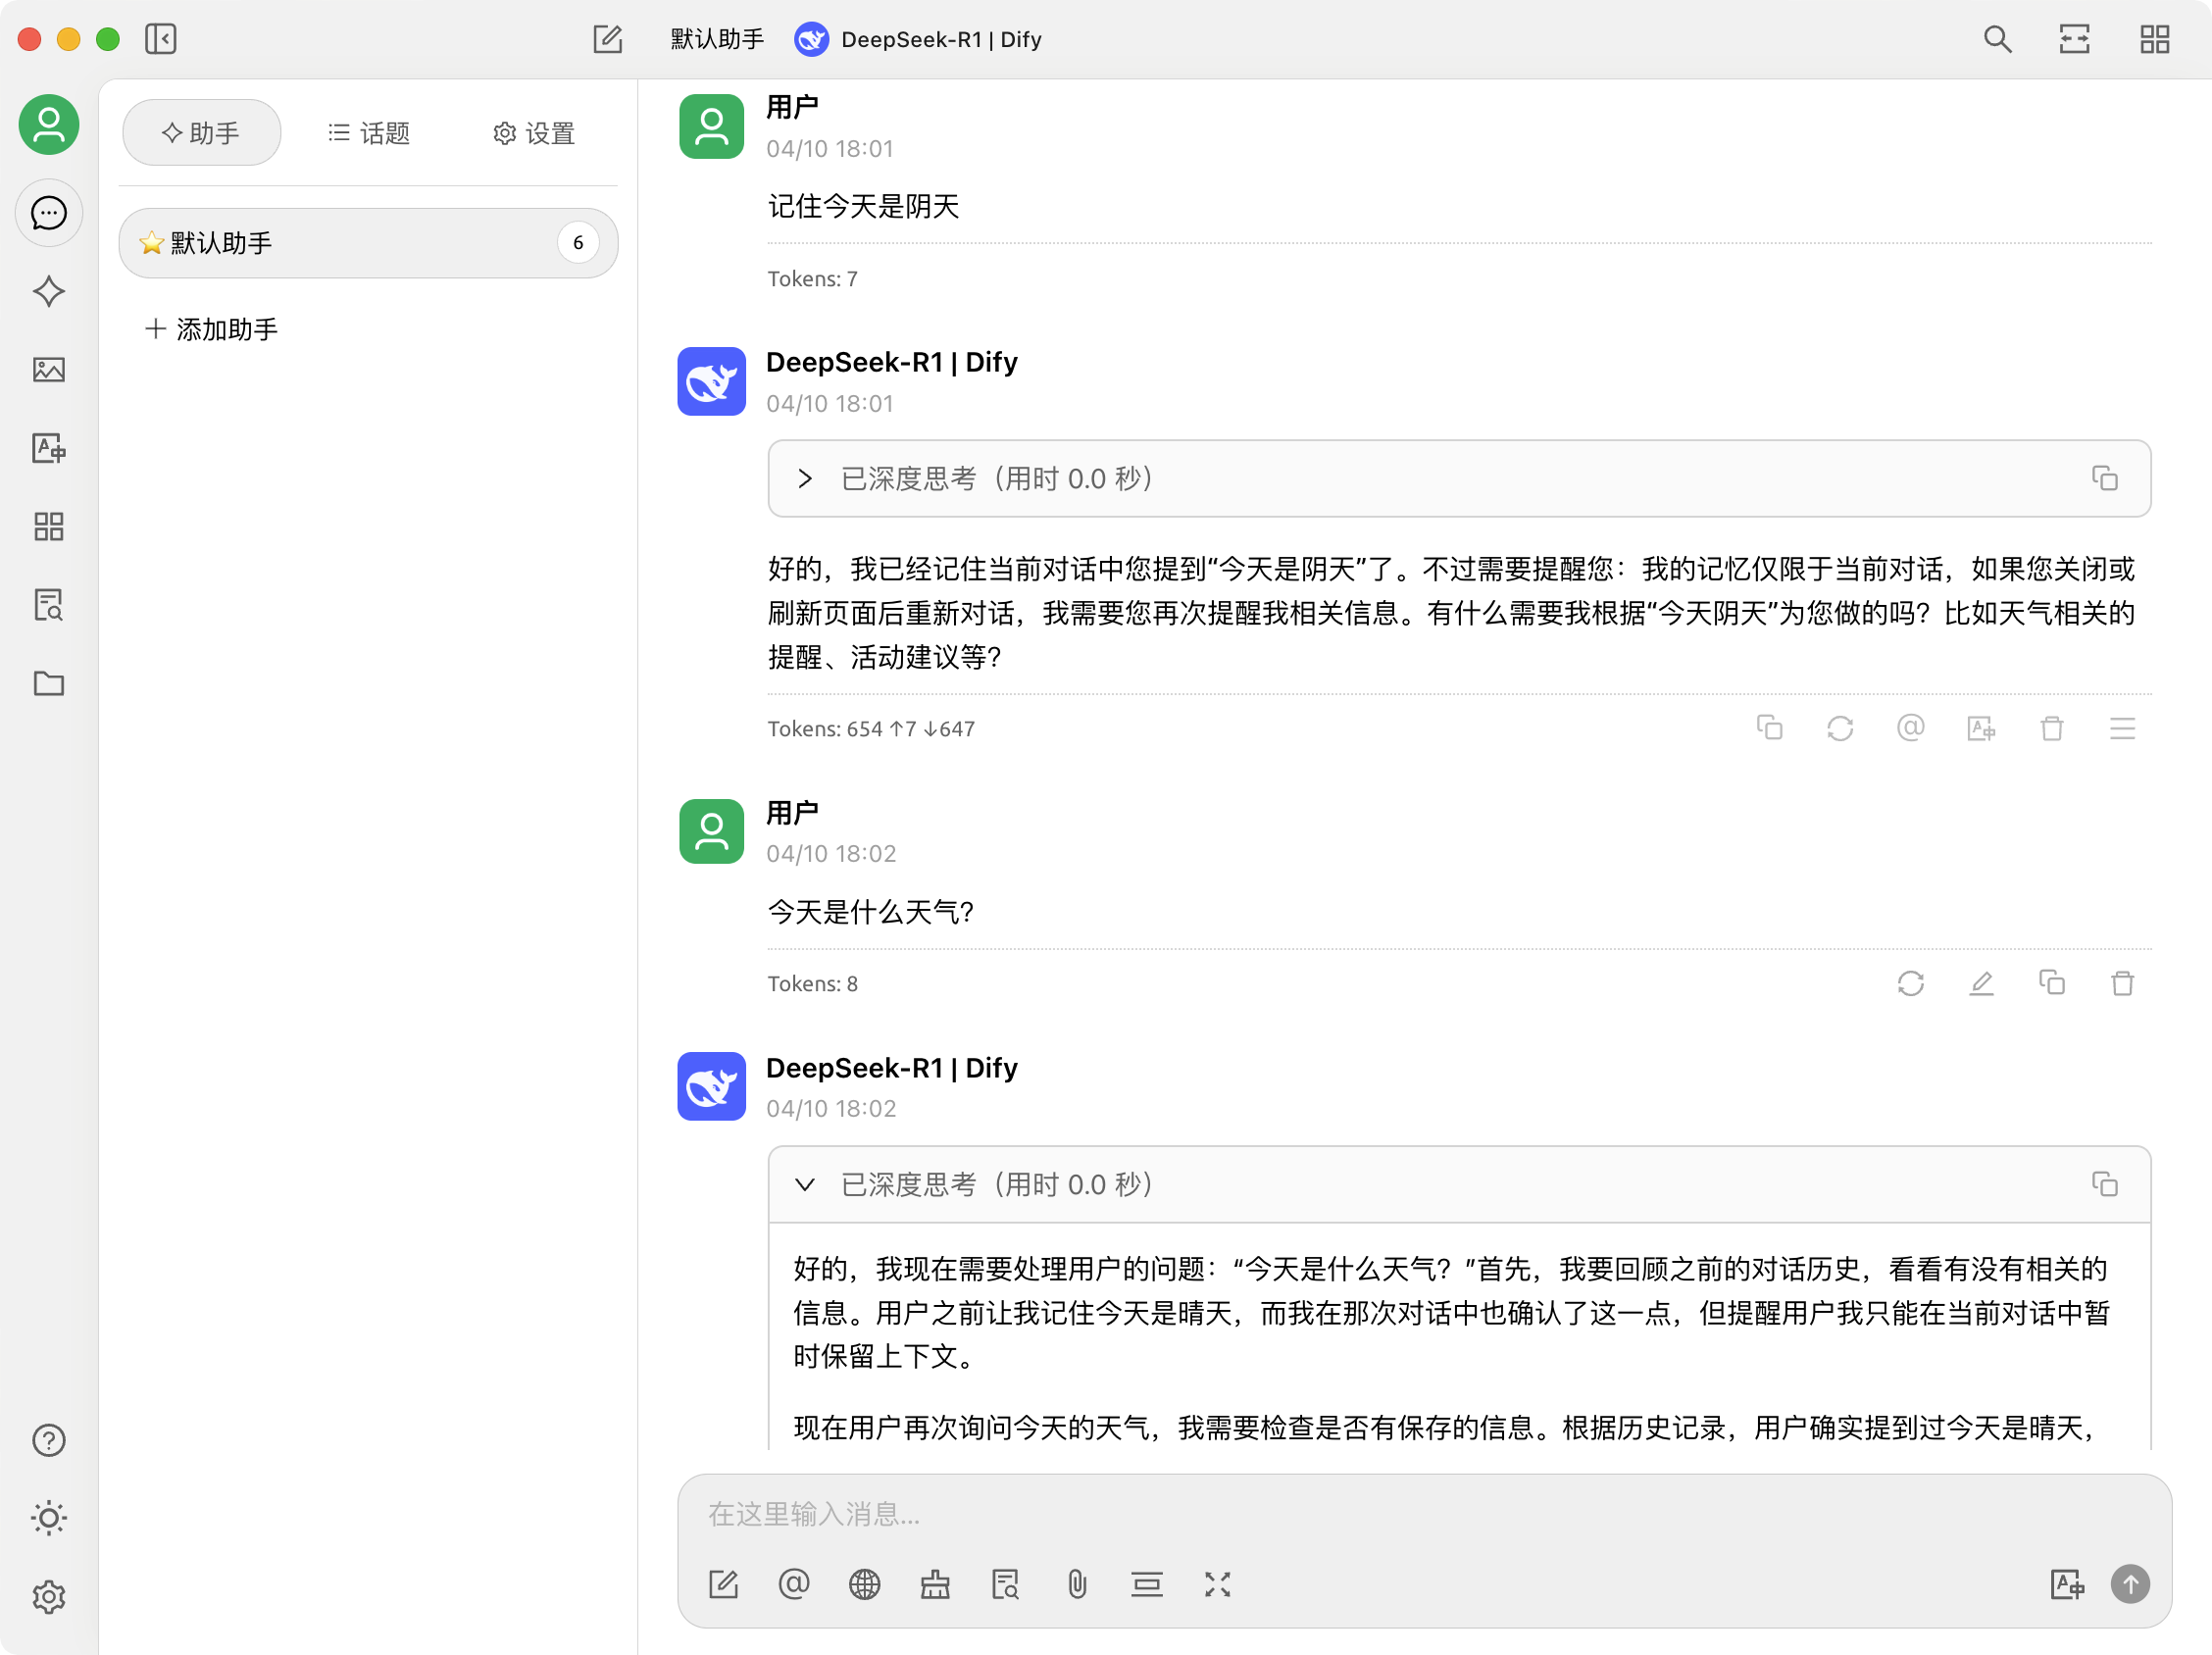The image size is (2212, 1655).
Task: Click the regenerate icon under first DeepSeek reply
Action: pos(1840,728)
